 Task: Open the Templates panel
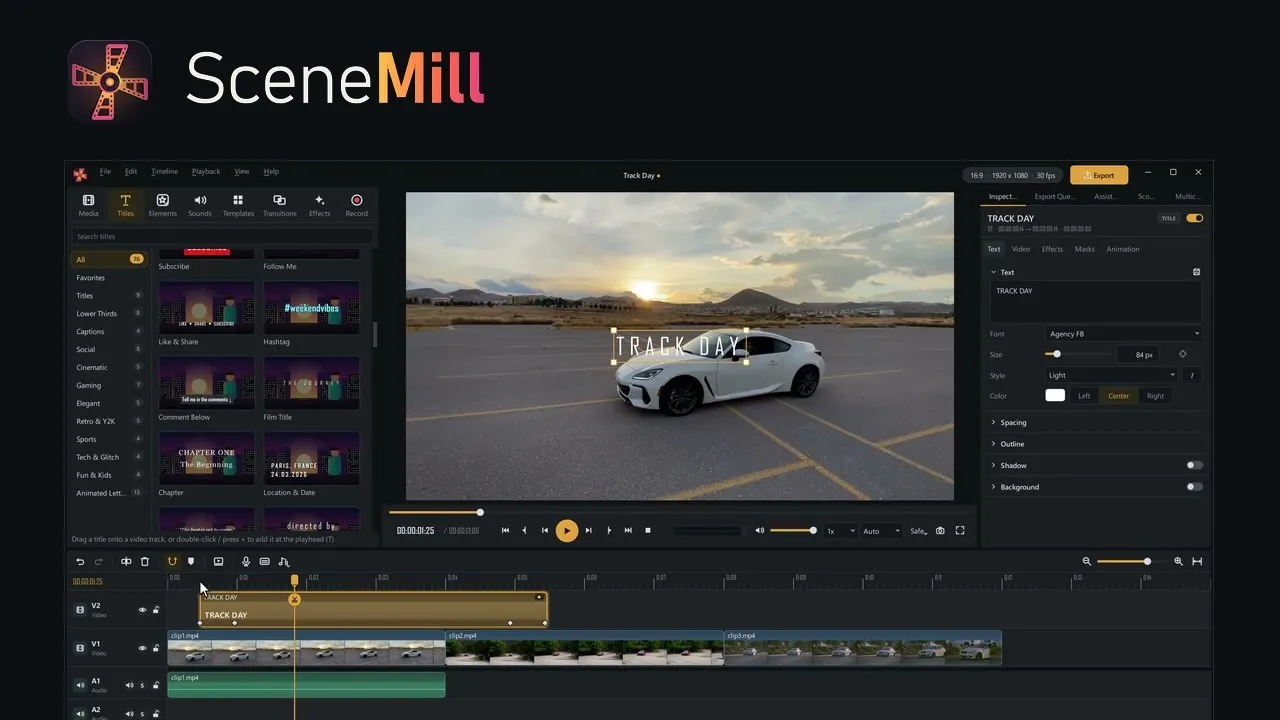238,205
